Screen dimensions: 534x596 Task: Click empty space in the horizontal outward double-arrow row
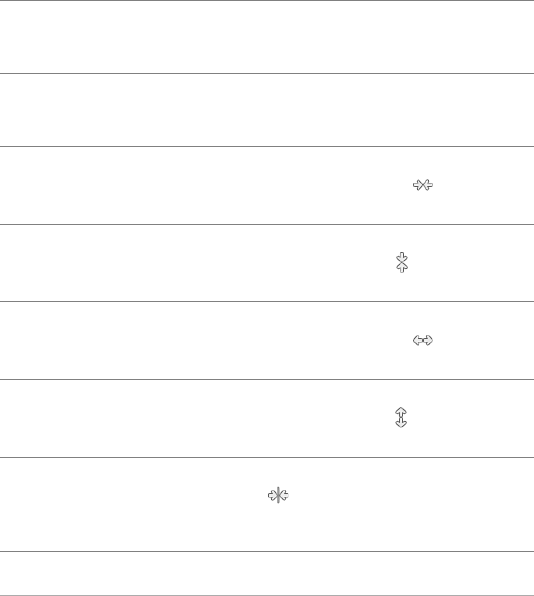pyautogui.click(x=190, y=340)
